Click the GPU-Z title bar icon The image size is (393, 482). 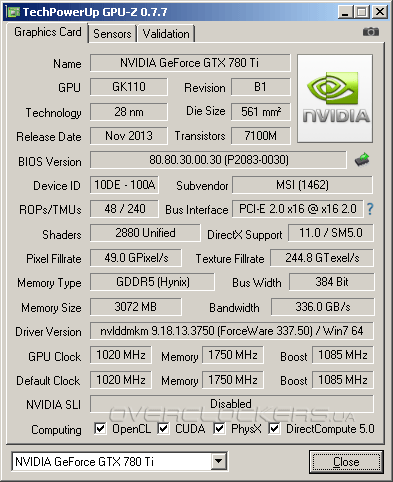click(14, 12)
